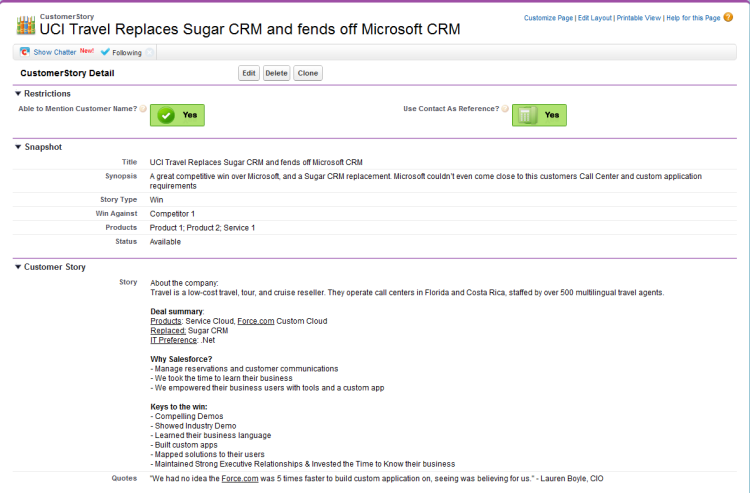
Task: Click the Edit Layout link
Action: point(595,18)
